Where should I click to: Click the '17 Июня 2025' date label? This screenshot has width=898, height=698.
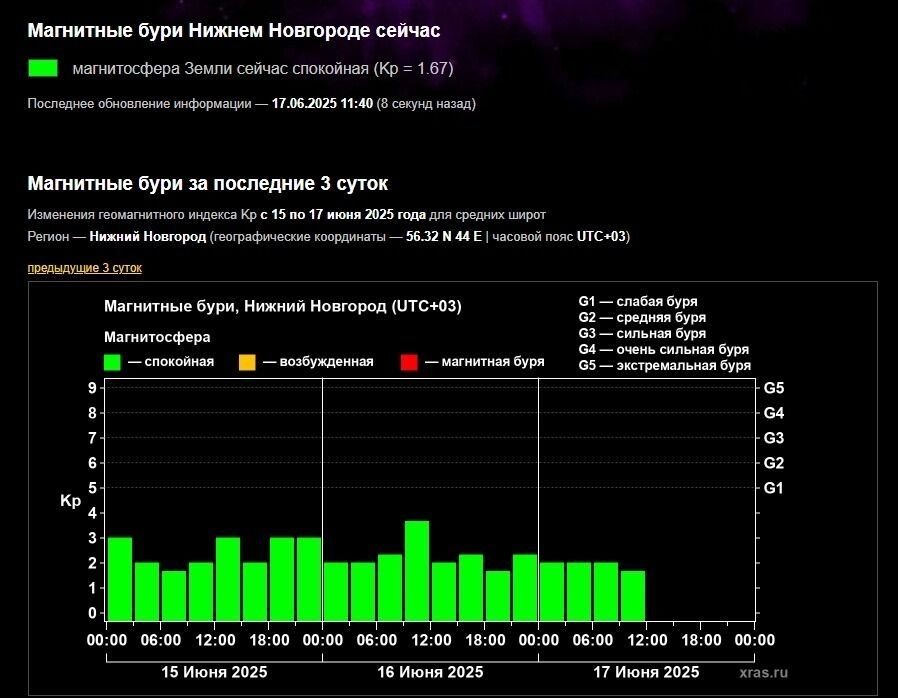[646, 672]
